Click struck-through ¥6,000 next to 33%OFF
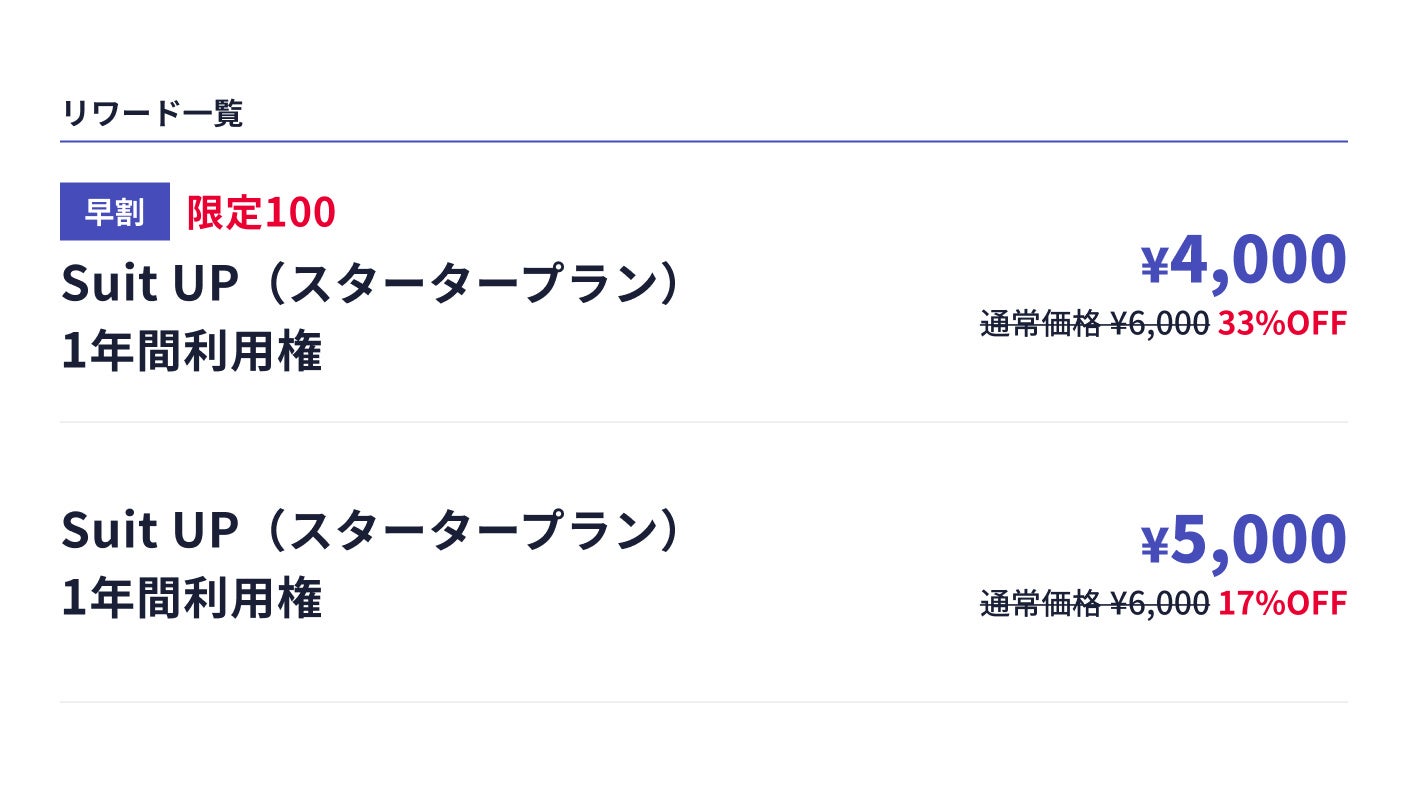This screenshot has height=792, width=1408. (x=1160, y=324)
